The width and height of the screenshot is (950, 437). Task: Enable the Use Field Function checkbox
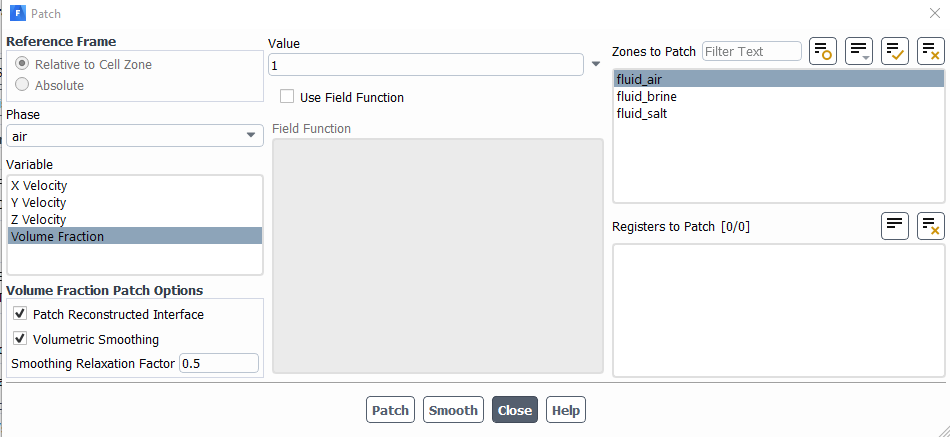coord(287,97)
